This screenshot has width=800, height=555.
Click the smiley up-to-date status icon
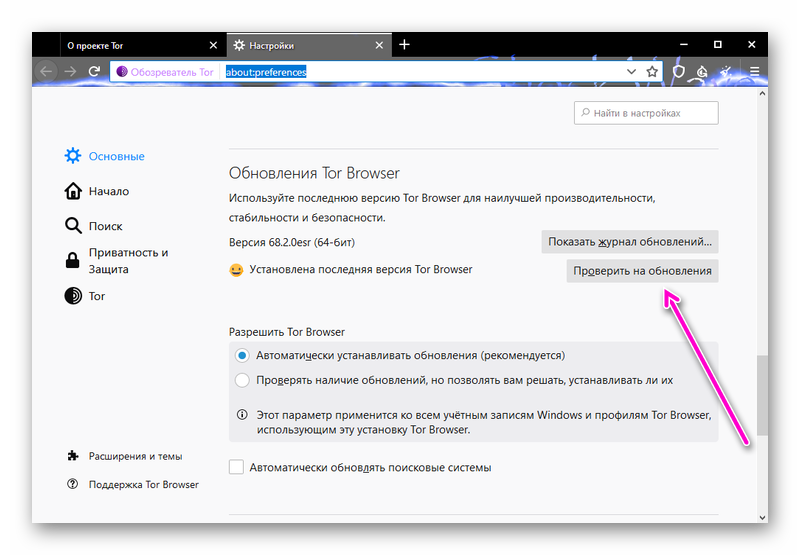[236, 270]
